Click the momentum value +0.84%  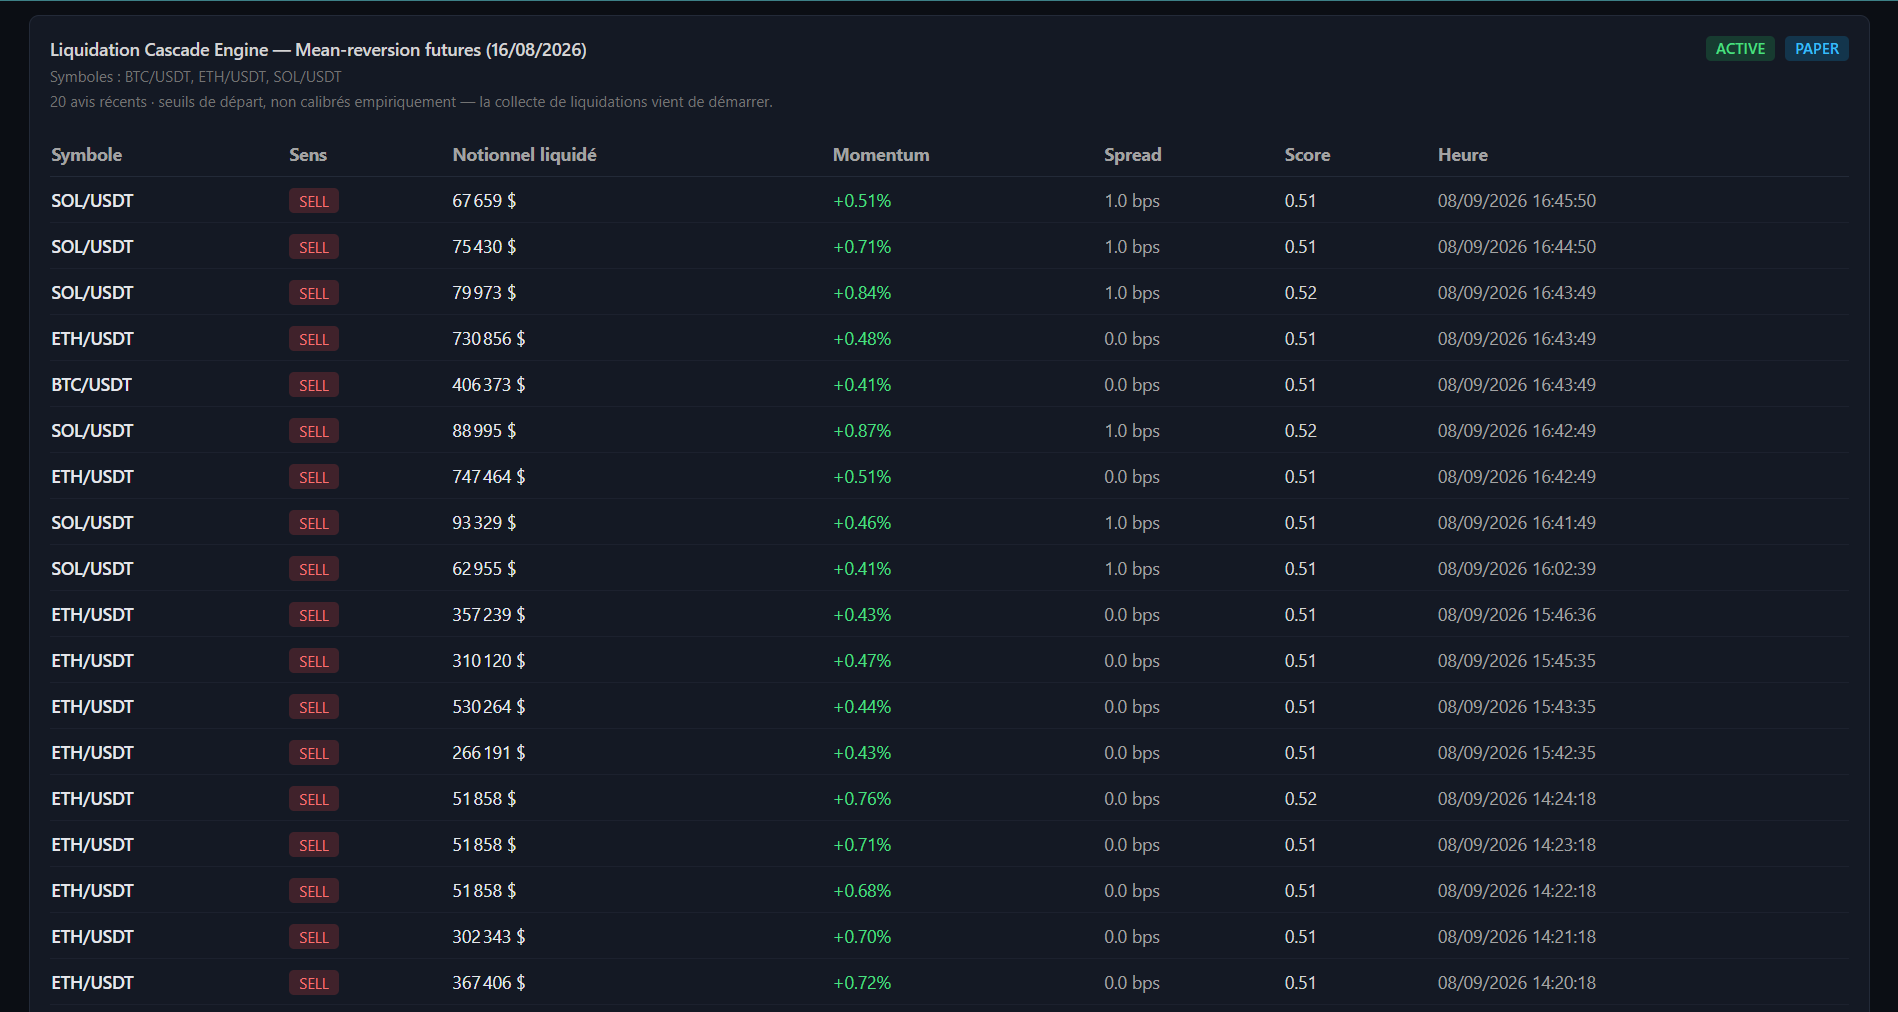coord(862,293)
